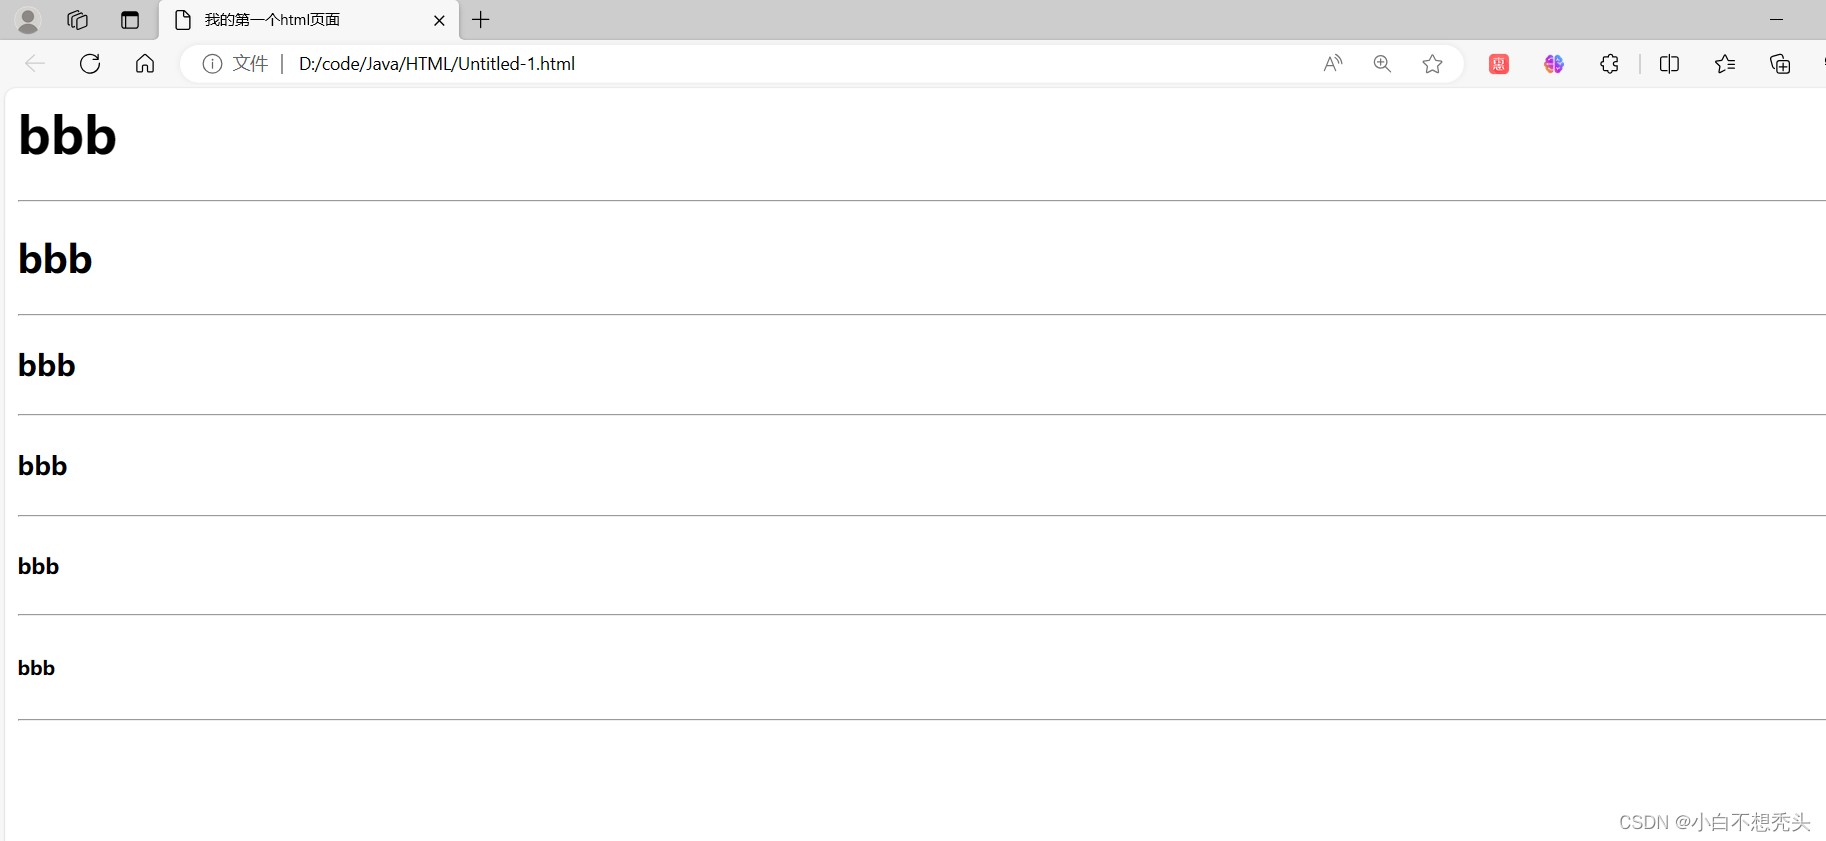The width and height of the screenshot is (1826, 841).
Task: Show the site information for this file
Action: [x=212, y=64]
